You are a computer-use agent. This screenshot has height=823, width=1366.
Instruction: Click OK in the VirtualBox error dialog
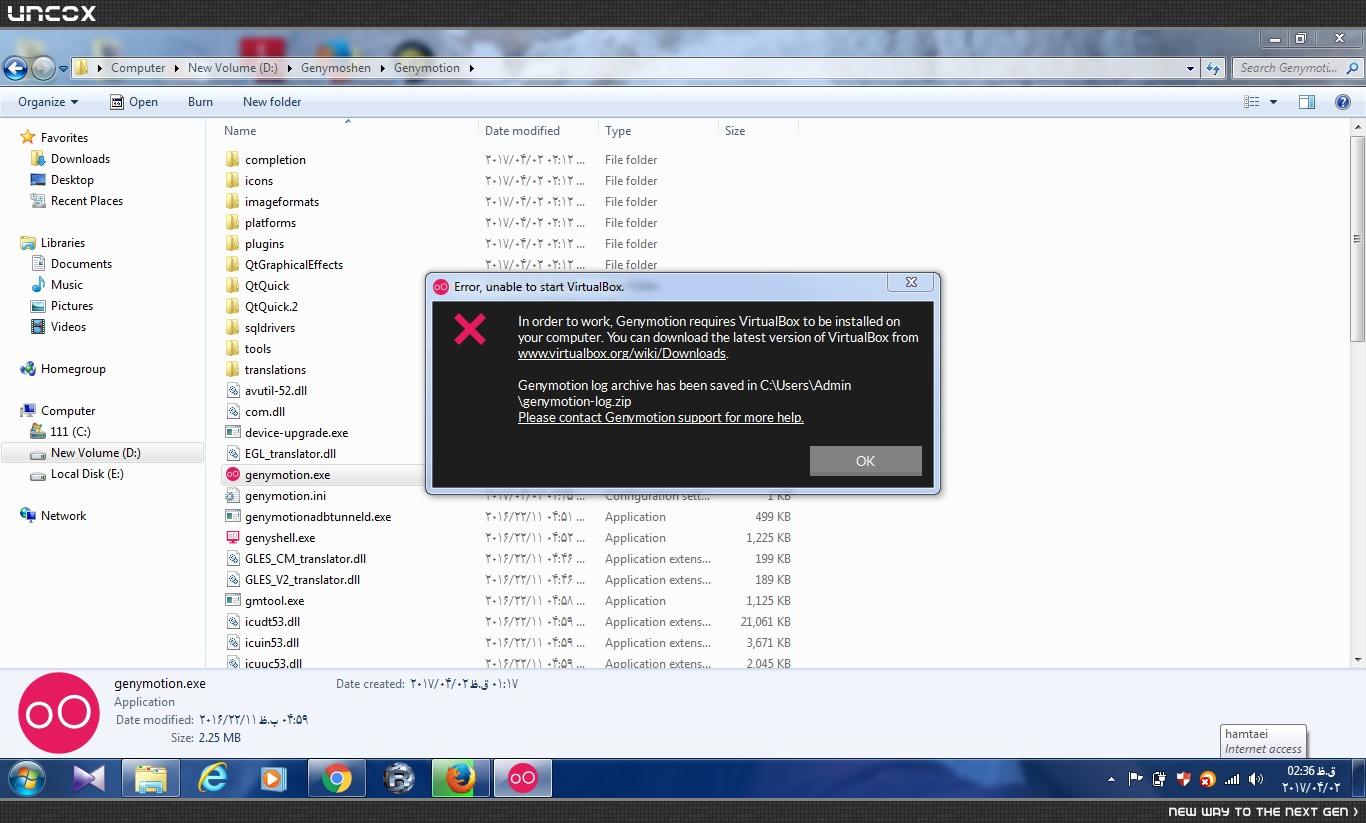coord(865,461)
